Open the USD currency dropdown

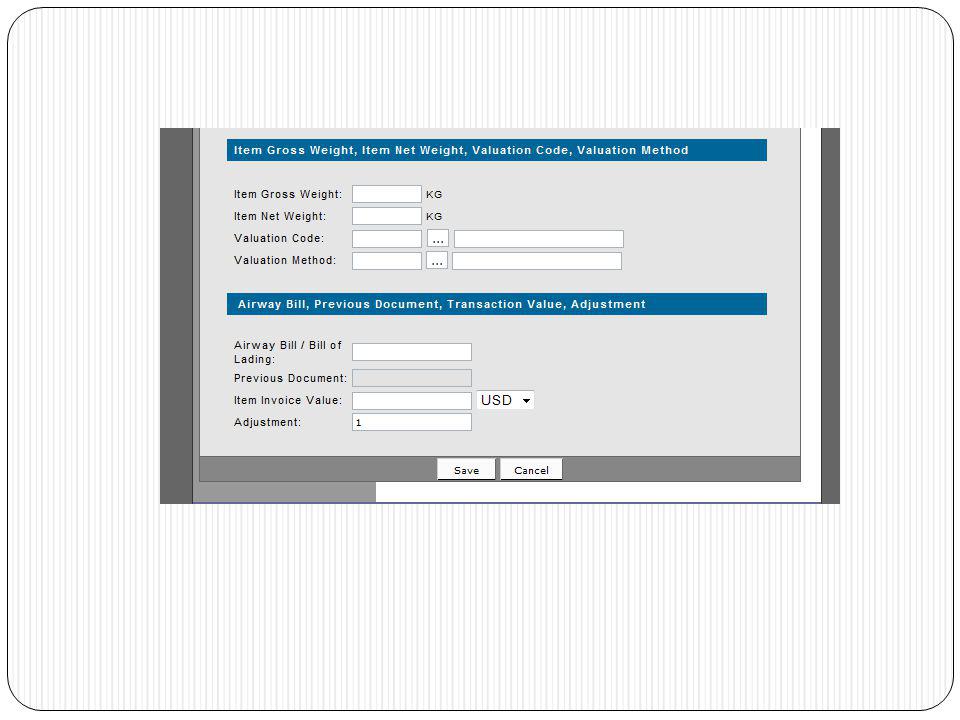click(x=505, y=400)
